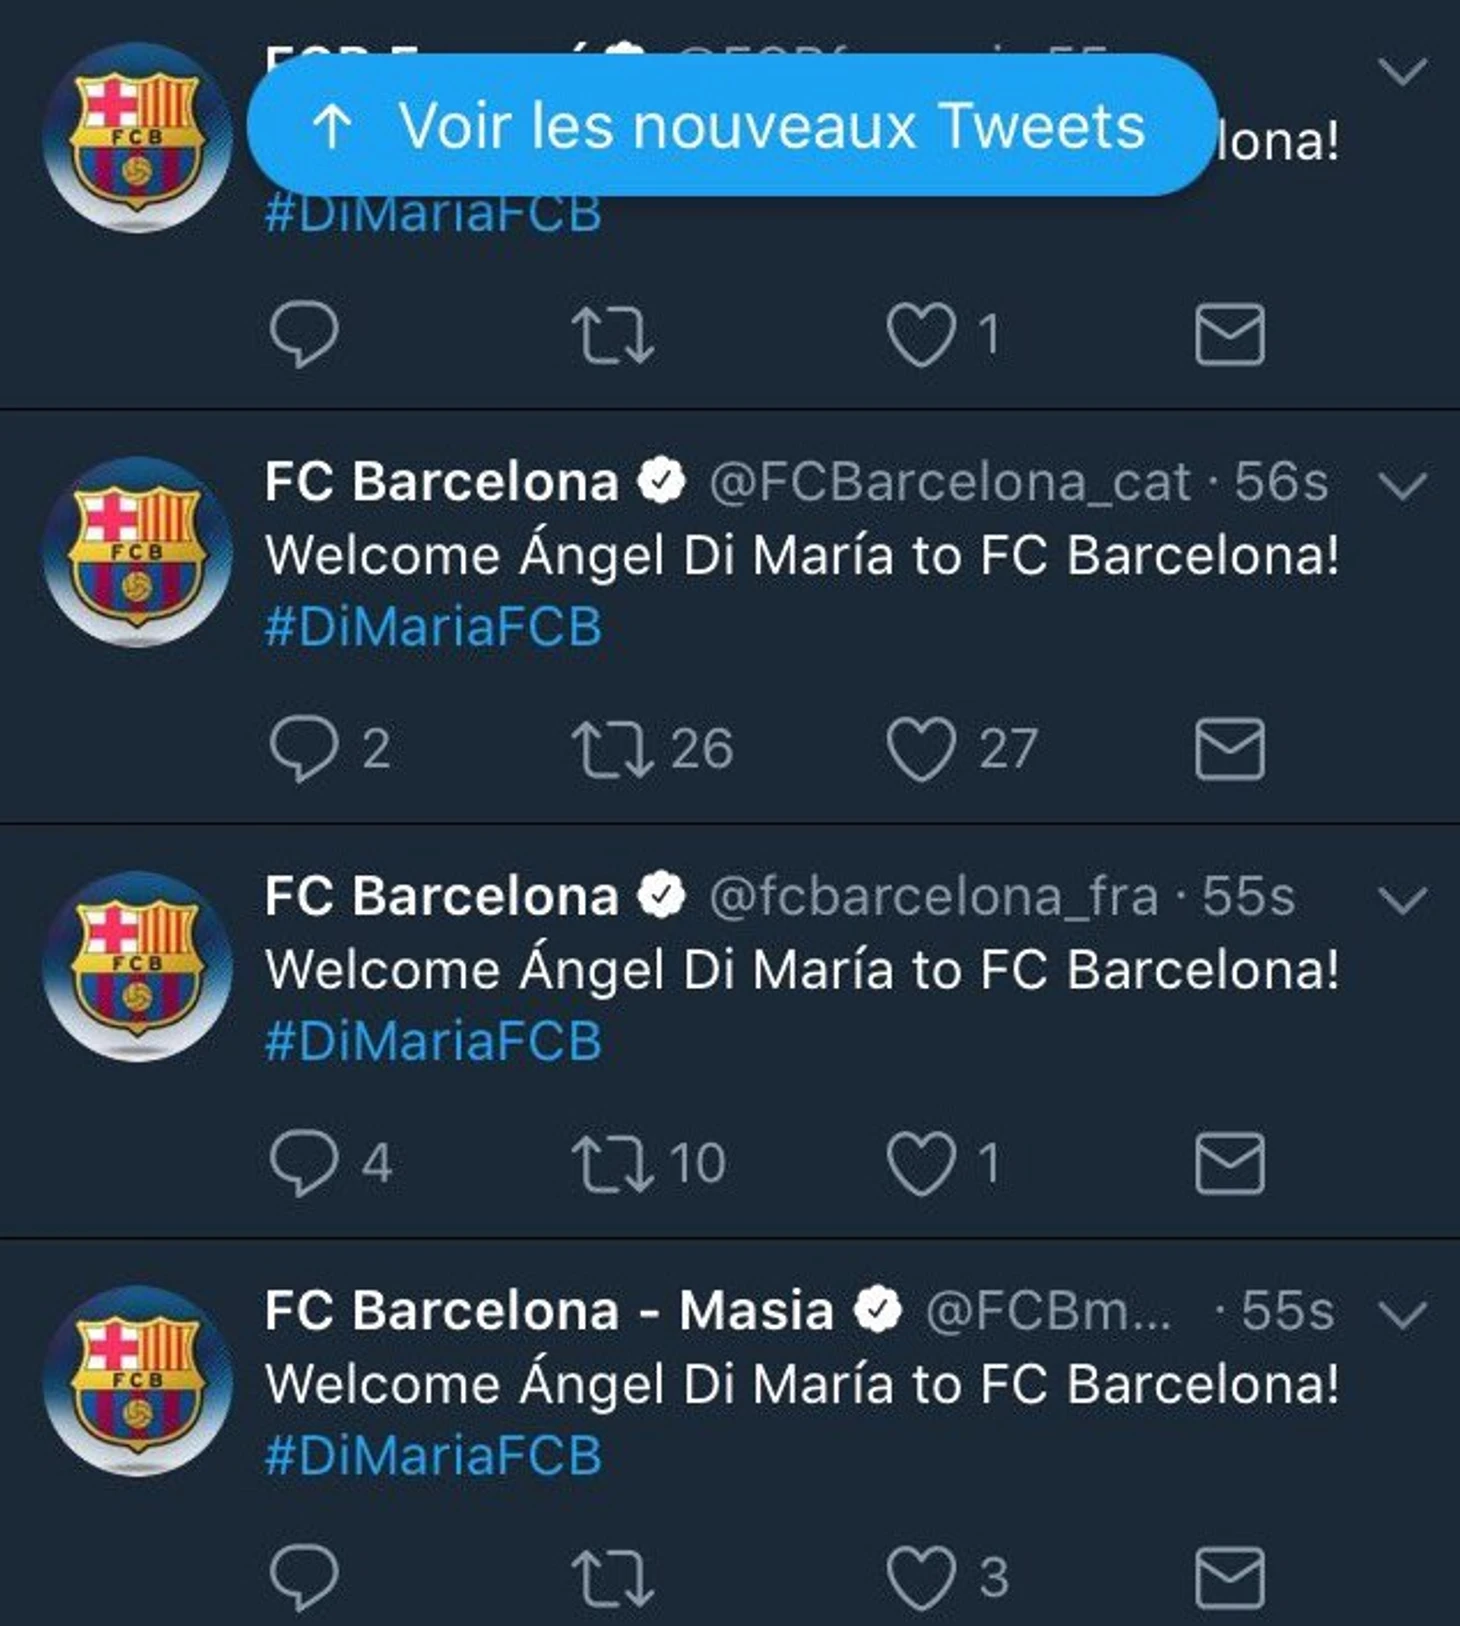This screenshot has width=1460, height=1626.
Task: Like the @FCBarcelona_cat tweet
Action: 920,750
